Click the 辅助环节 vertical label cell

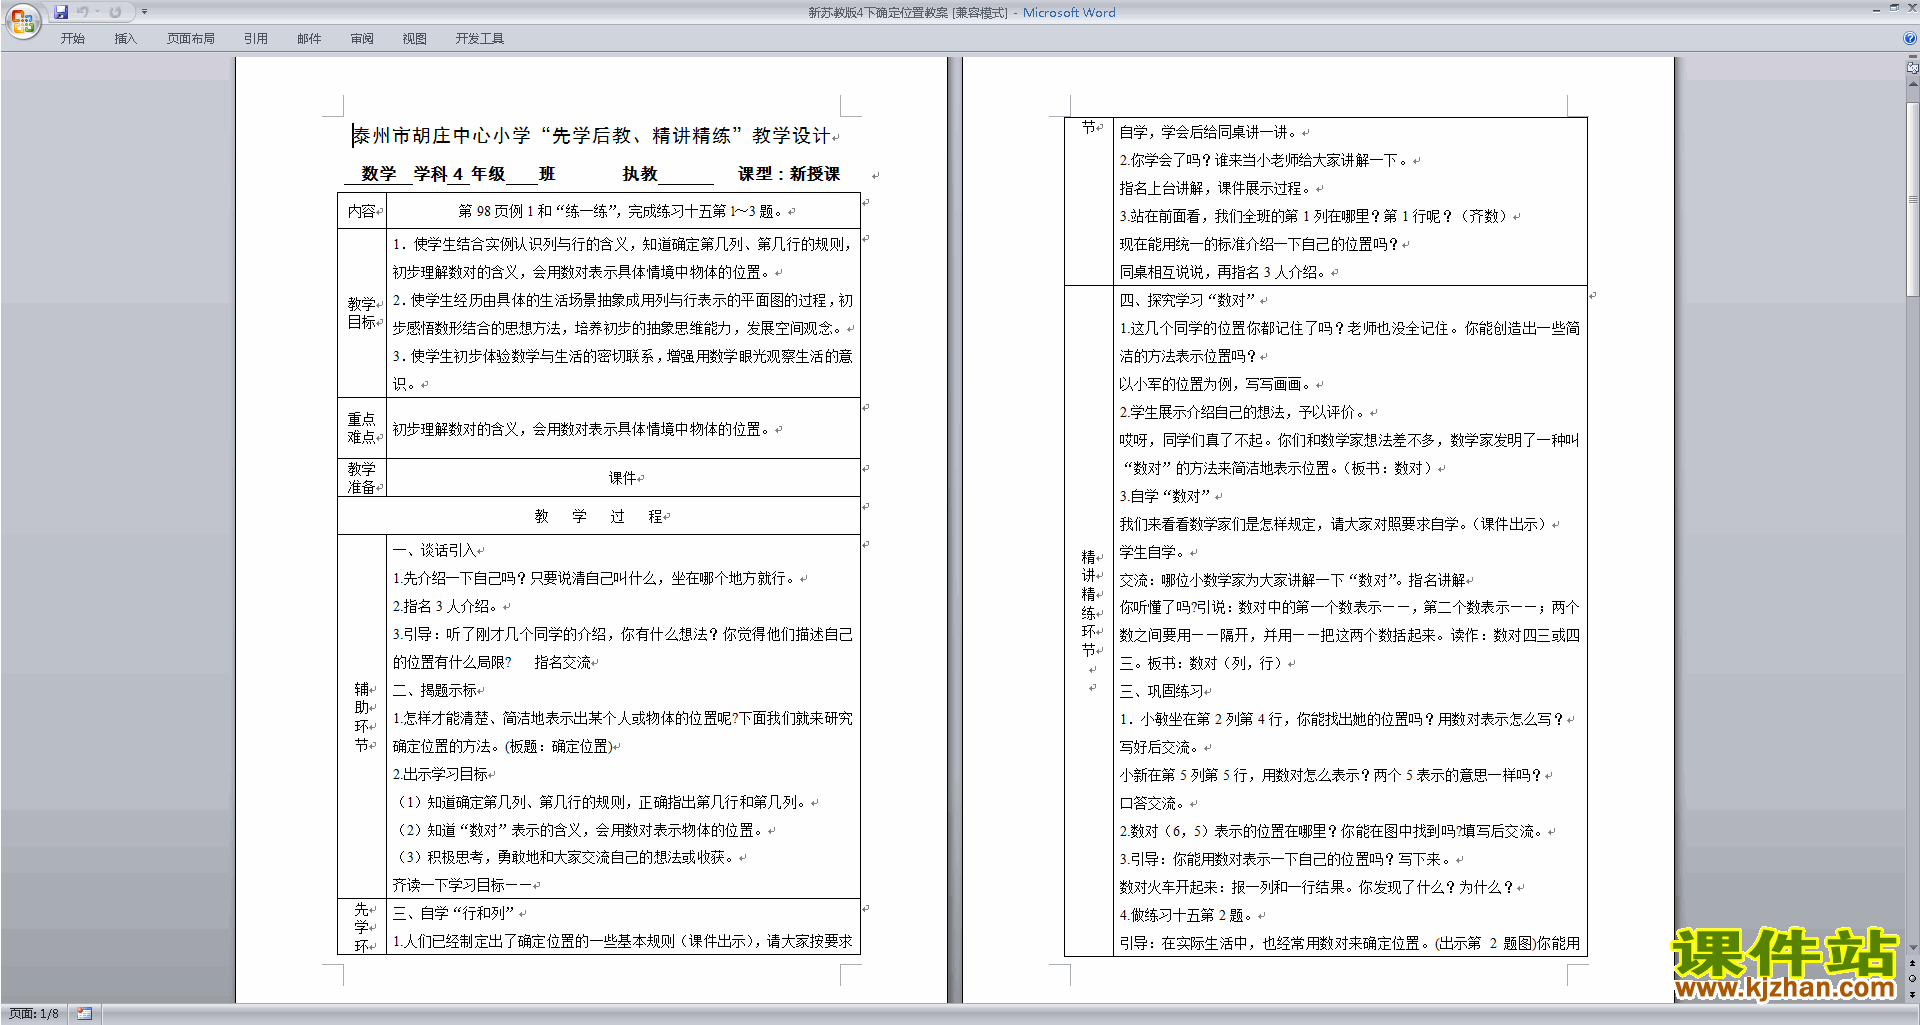tap(362, 717)
